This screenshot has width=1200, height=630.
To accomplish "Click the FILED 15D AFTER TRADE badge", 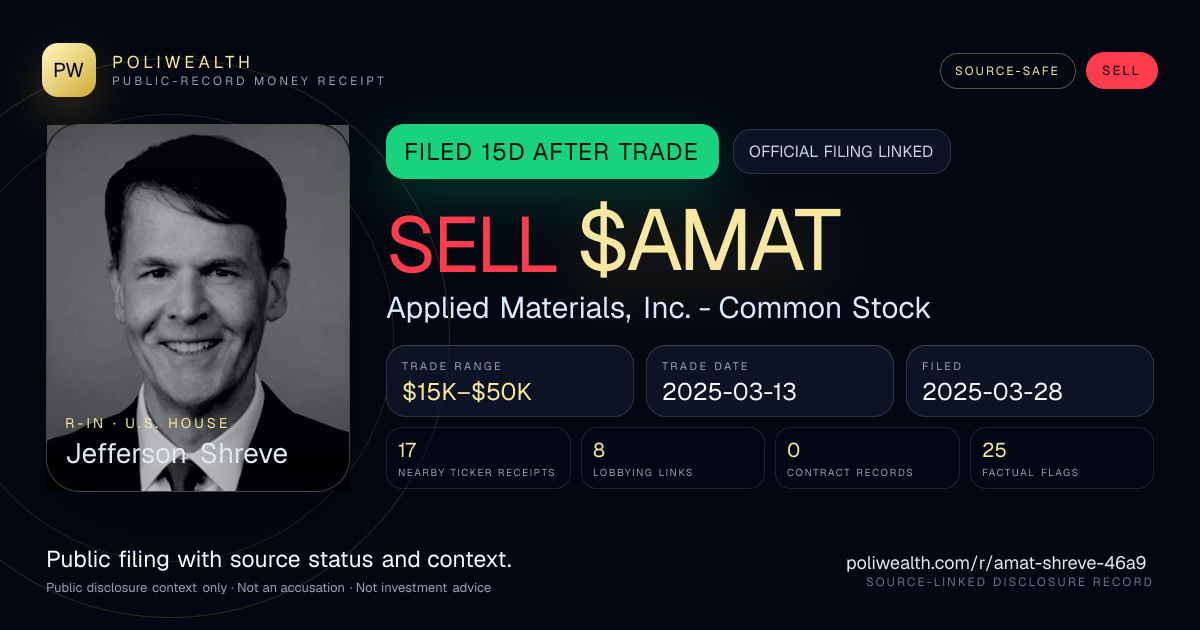I will 552,152.
